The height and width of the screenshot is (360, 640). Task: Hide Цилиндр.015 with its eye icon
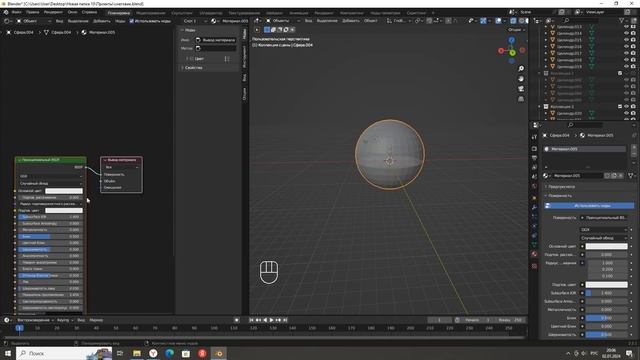click(x=626, y=40)
